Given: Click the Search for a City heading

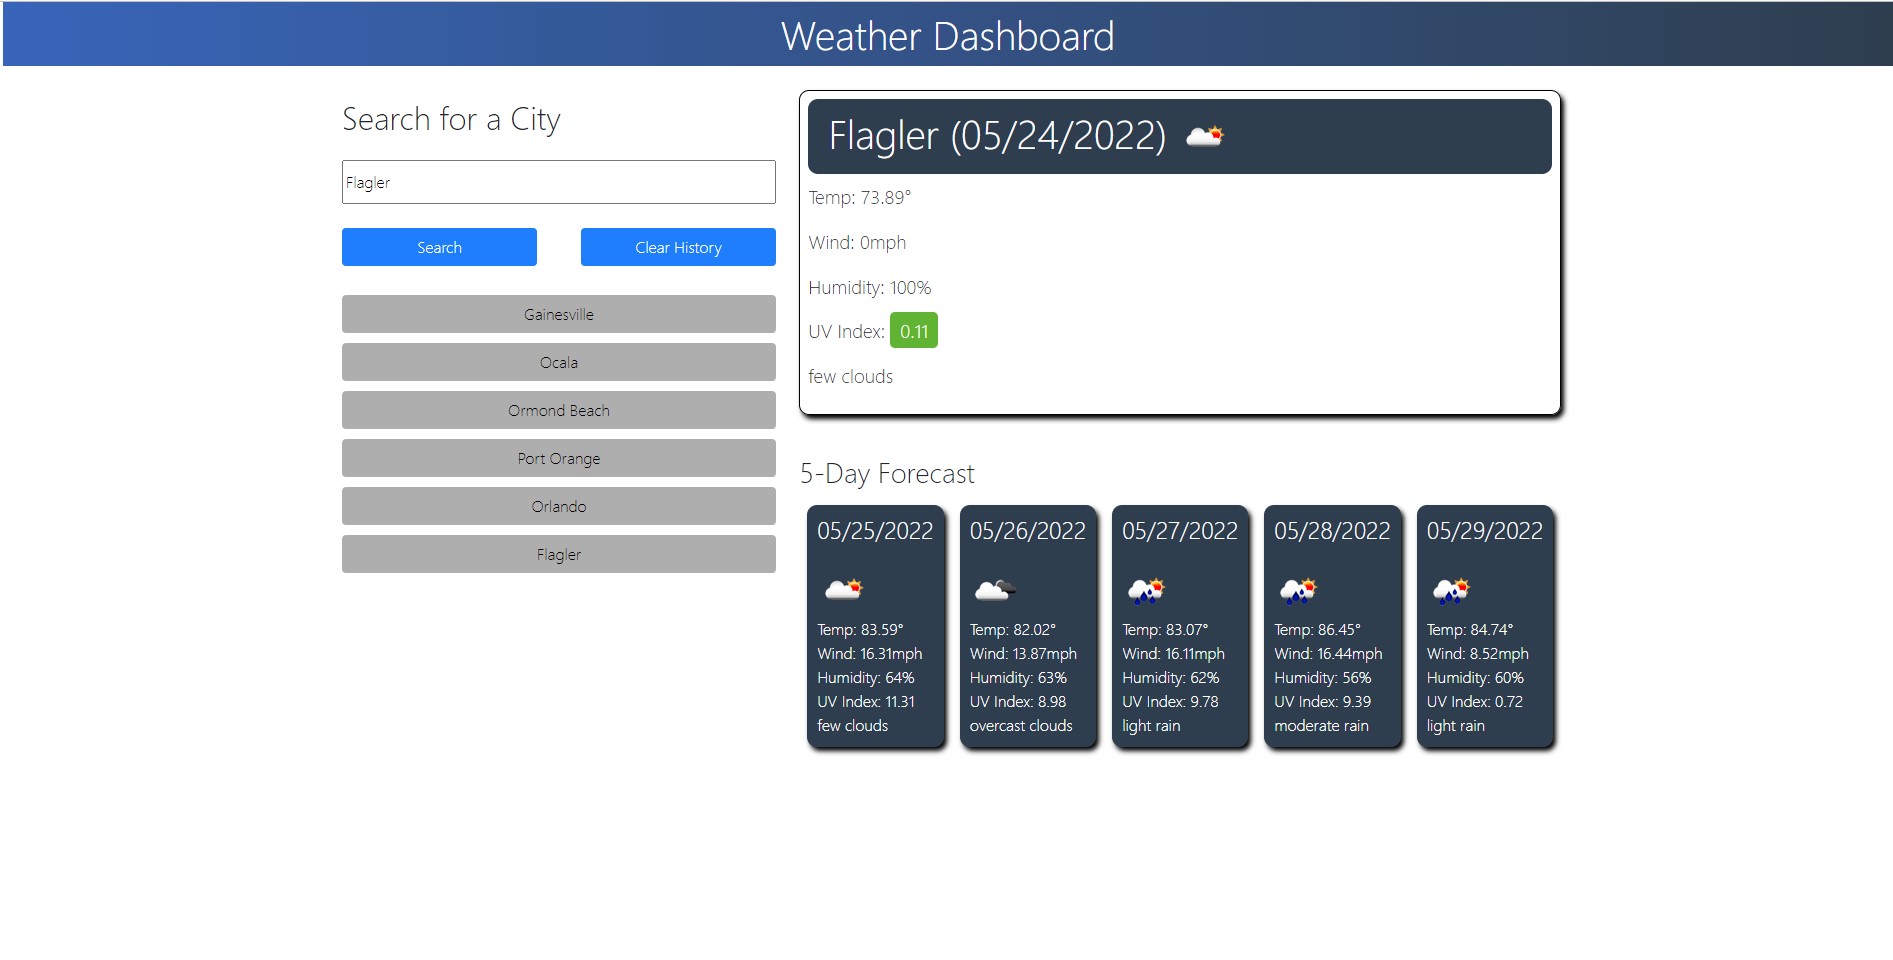Looking at the screenshot, I should click(x=451, y=119).
